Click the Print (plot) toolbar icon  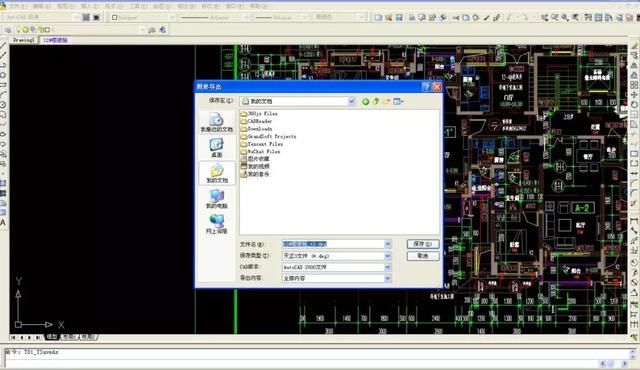point(412,18)
